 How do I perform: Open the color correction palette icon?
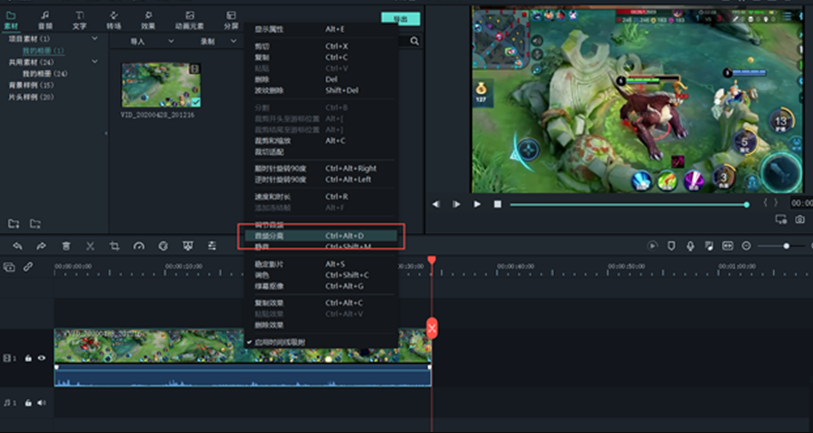pyautogui.click(x=163, y=246)
